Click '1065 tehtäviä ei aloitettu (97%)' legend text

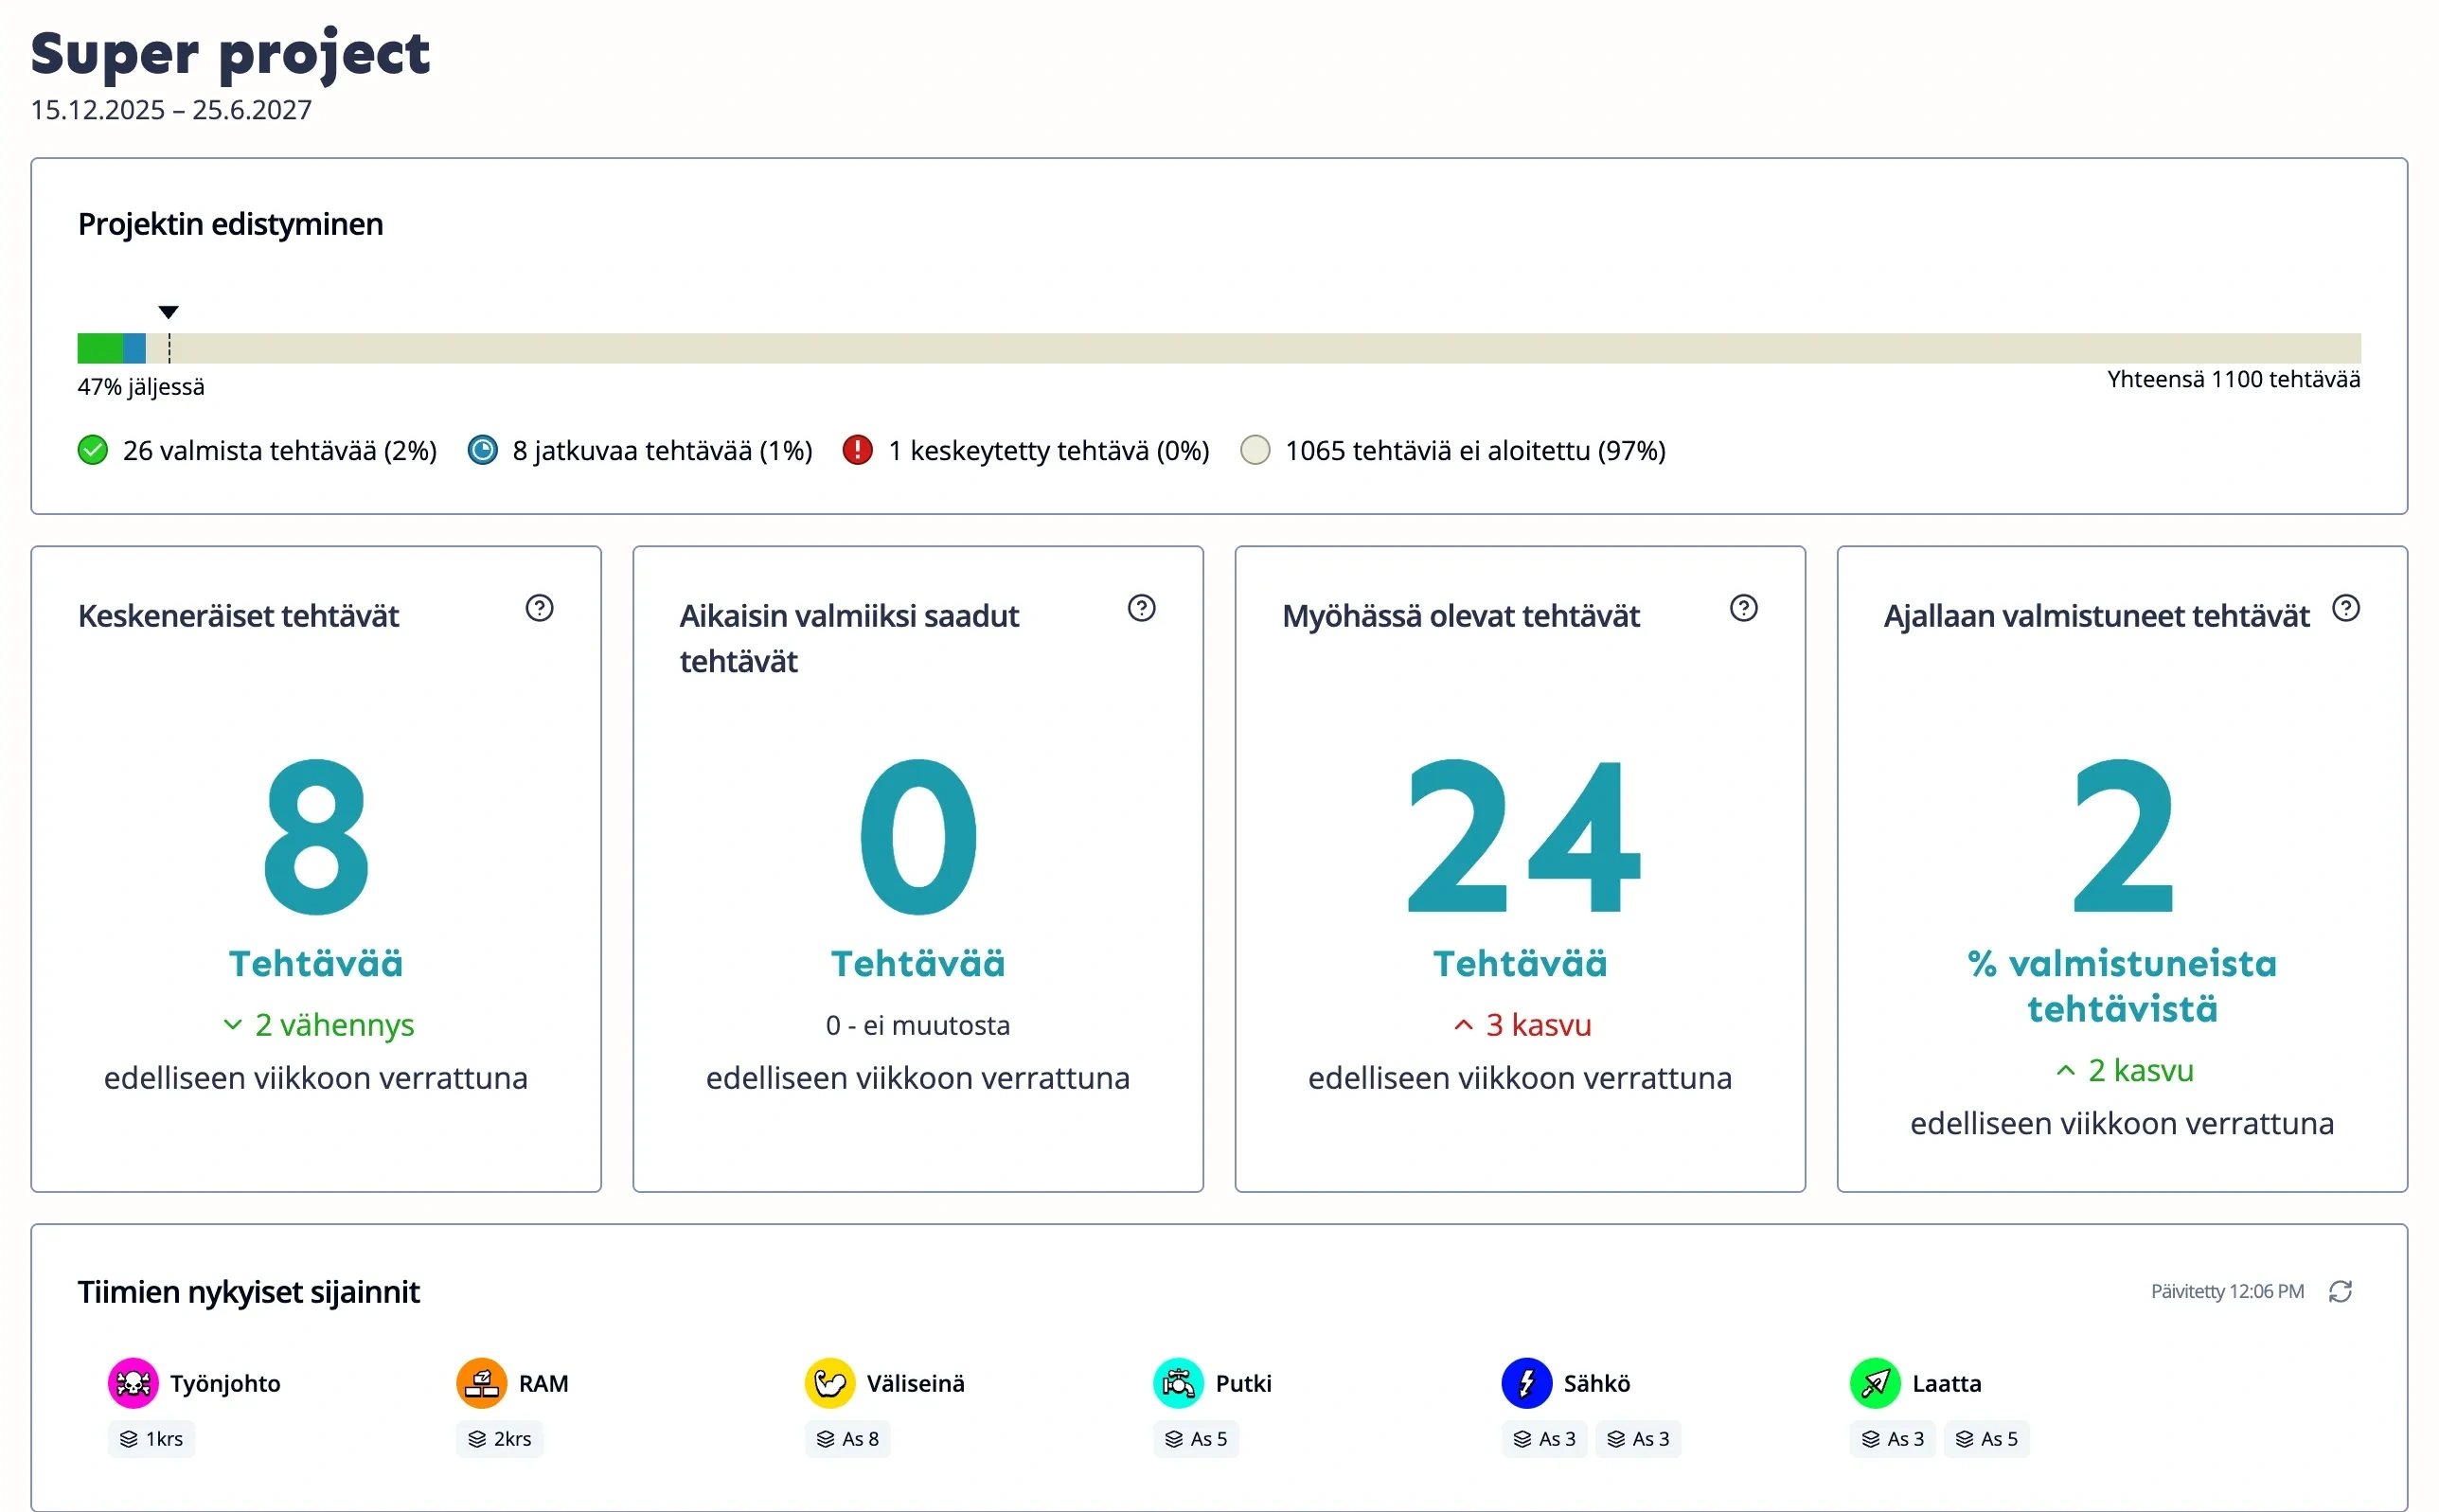tap(1475, 451)
